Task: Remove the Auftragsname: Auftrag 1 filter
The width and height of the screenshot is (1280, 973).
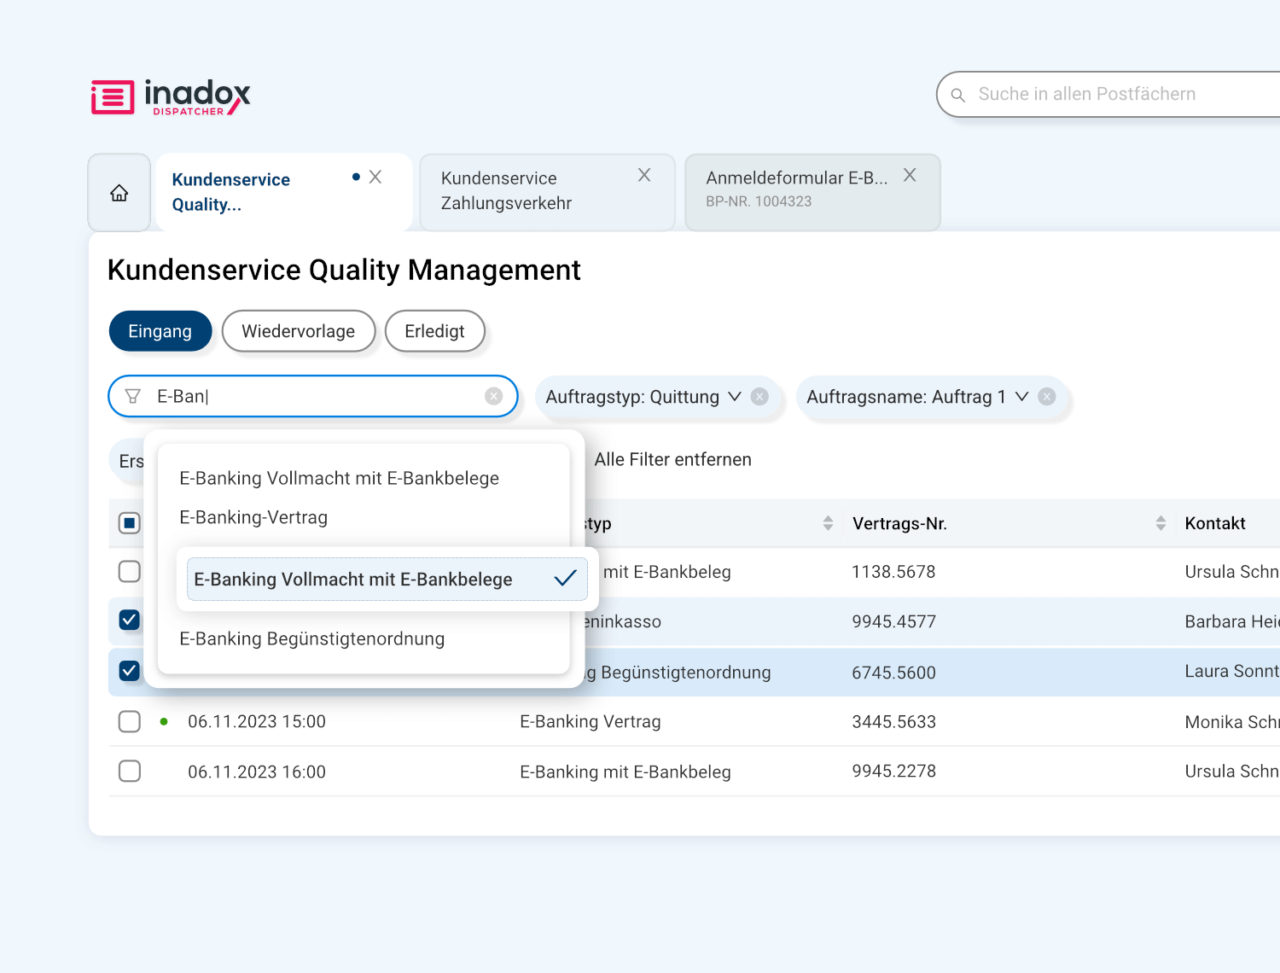Action: (1047, 396)
